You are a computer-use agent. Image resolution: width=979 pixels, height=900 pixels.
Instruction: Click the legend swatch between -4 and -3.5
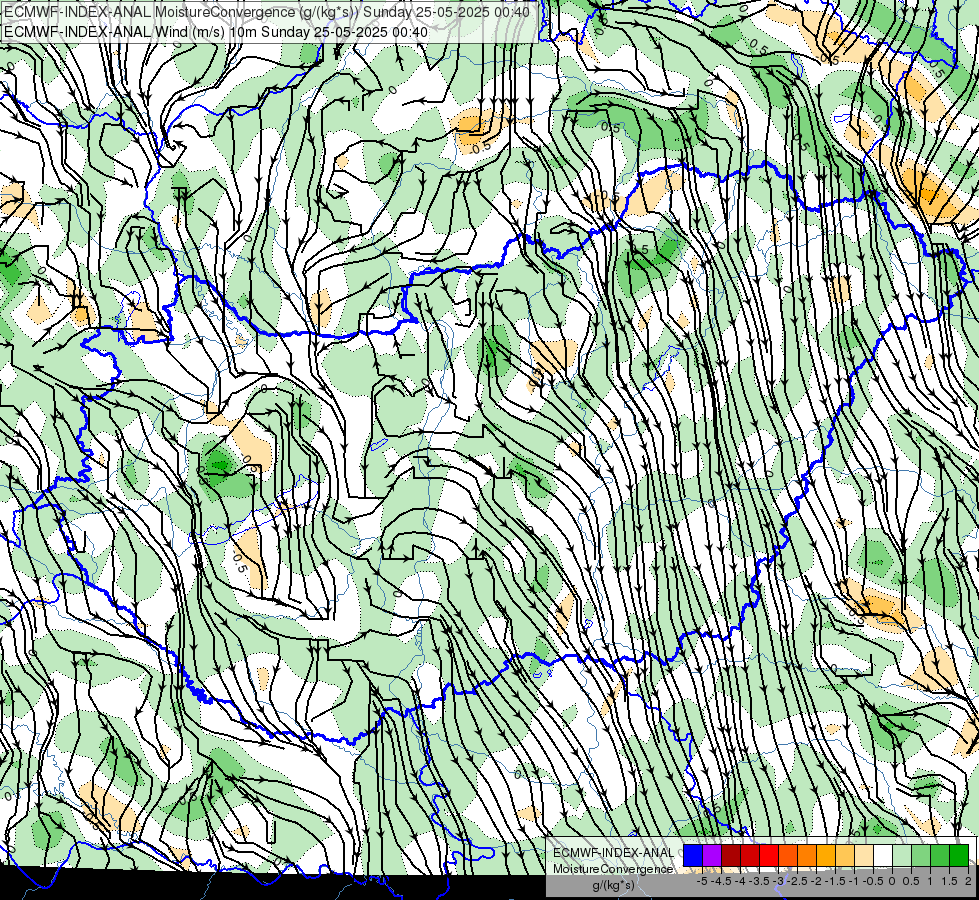[750, 855]
